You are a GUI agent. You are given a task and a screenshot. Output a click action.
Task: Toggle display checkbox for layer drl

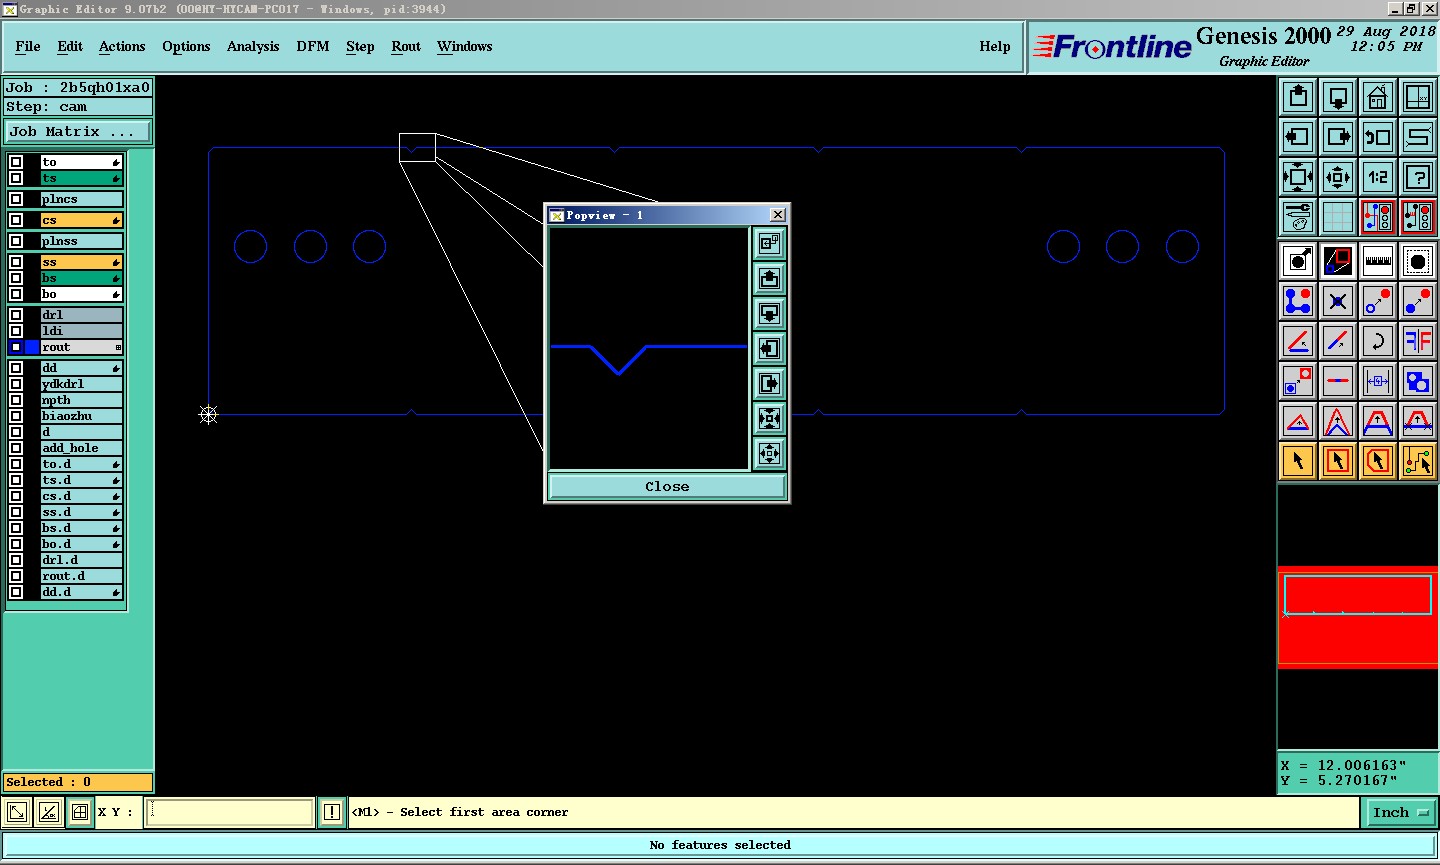tap(16, 315)
